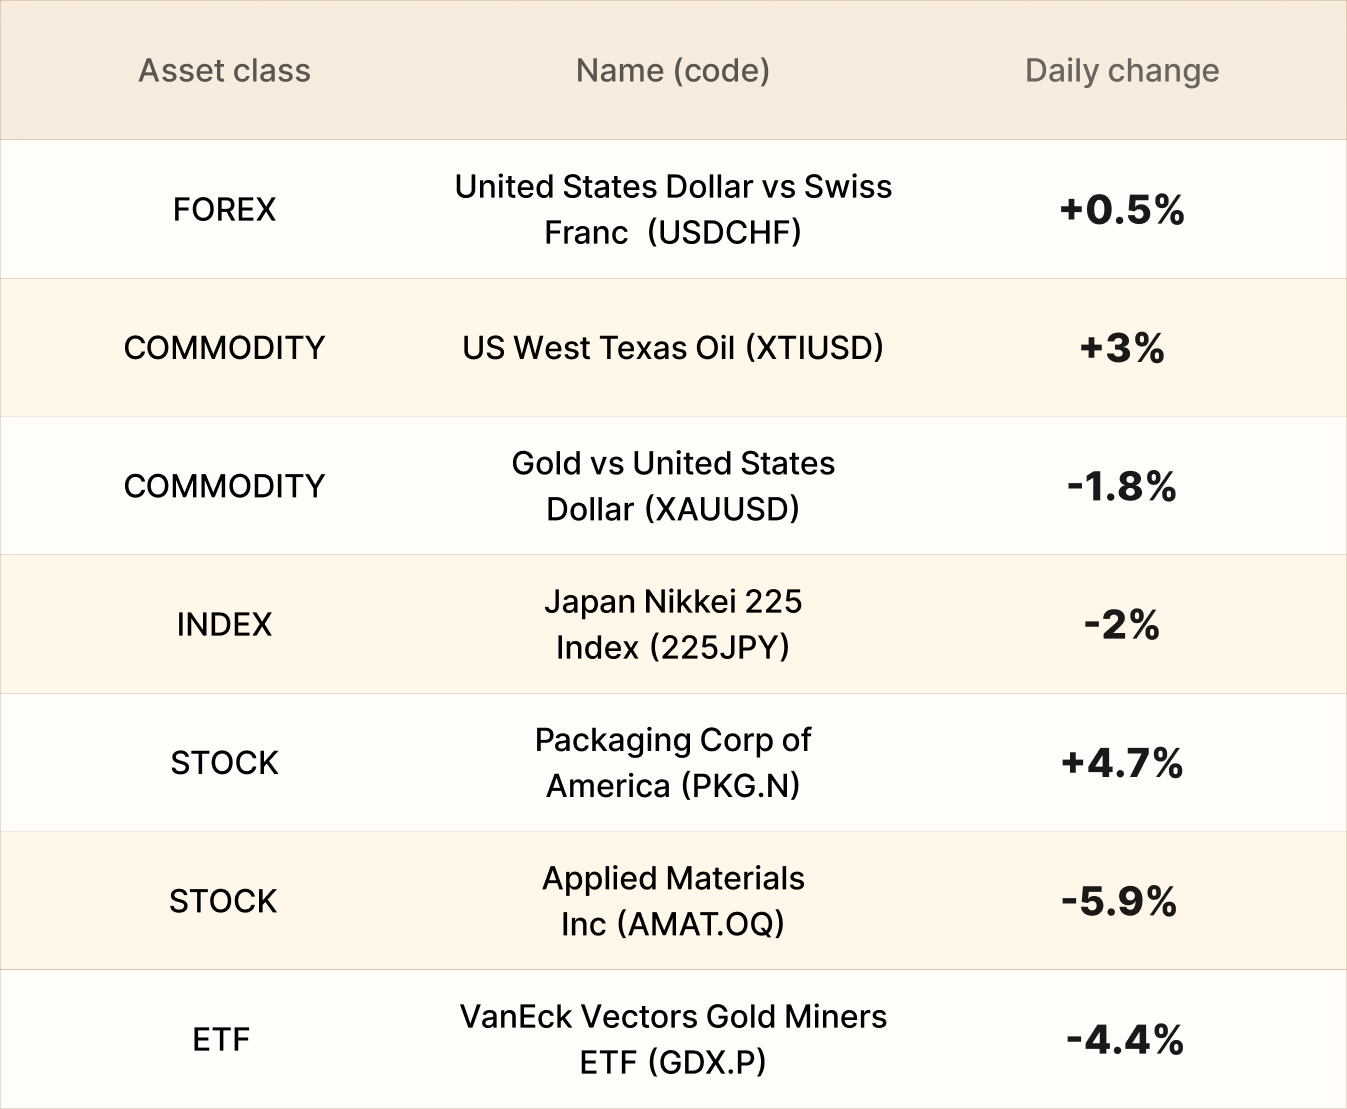1347x1109 pixels.
Task: Open Packaging Corp of America (PKG.N)
Action: pos(673,762)
